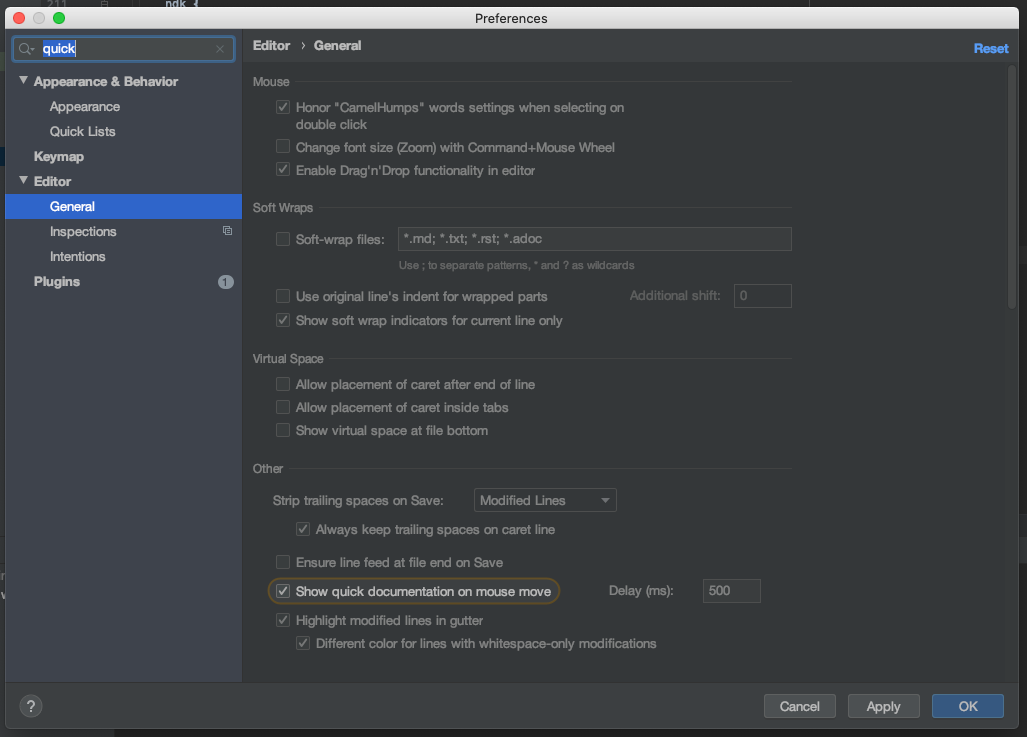Uncheck Show quick documentation on mouse move
Image resolution: width=1027 pixels, height=737 pixels.
point(283,591)
